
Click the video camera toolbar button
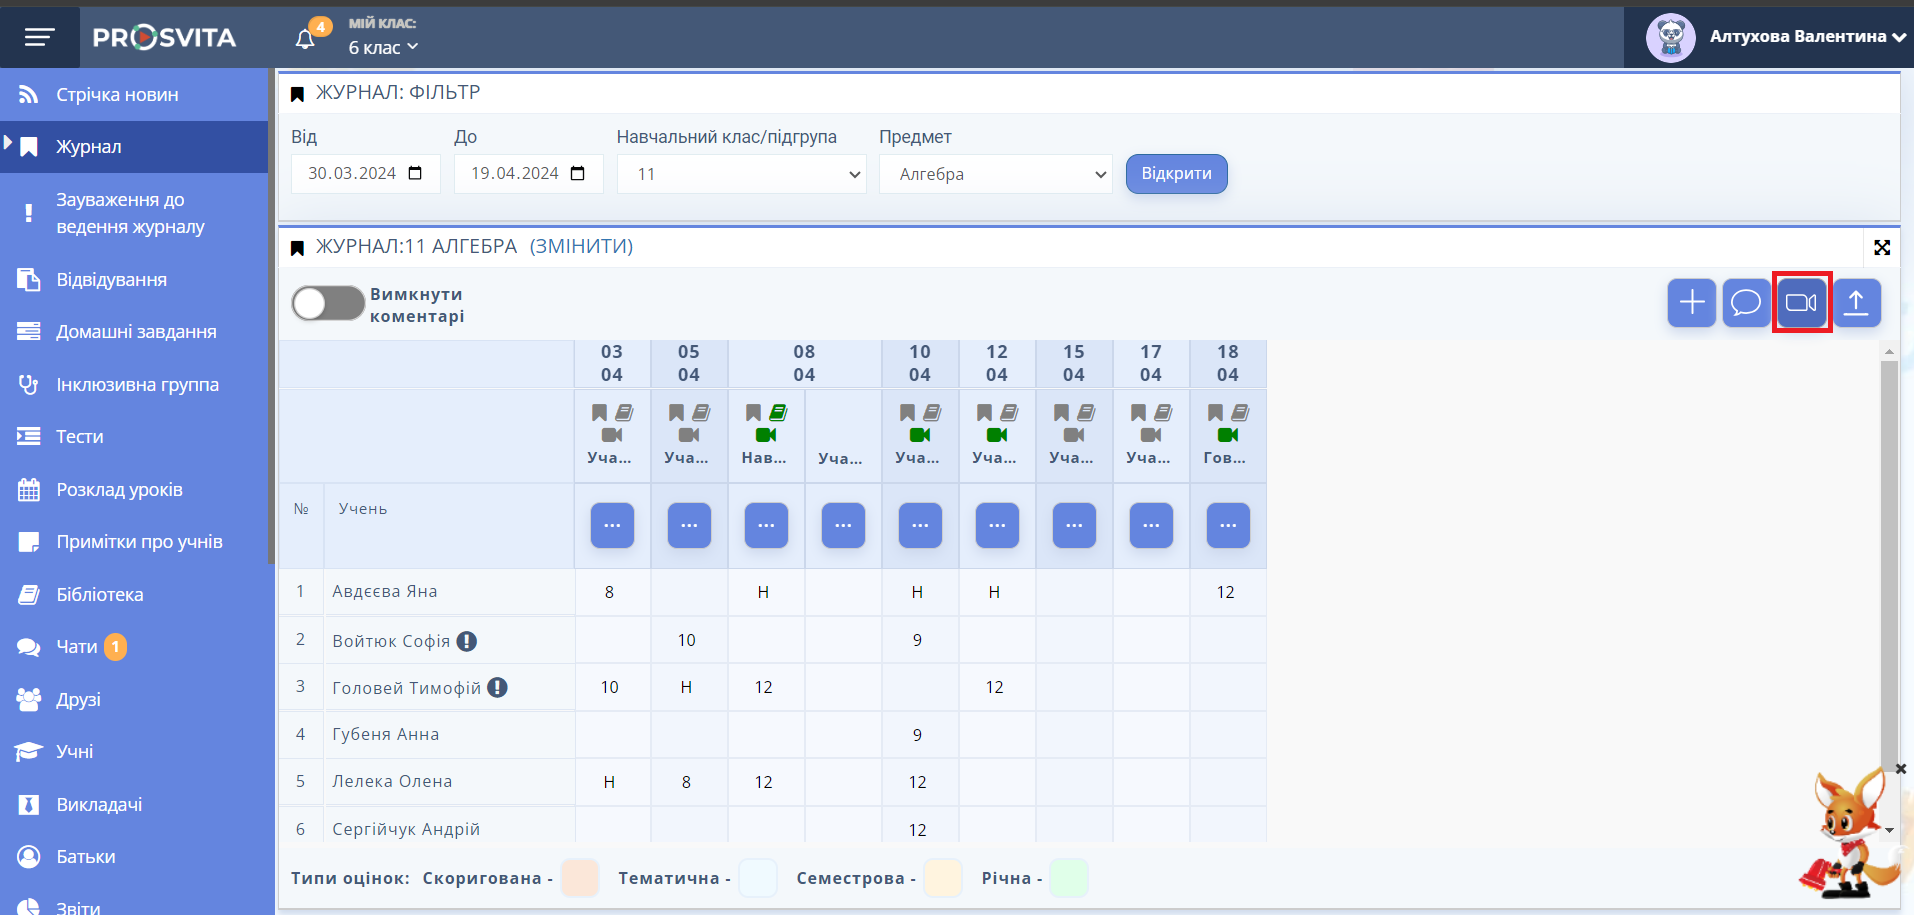tap(1801, 302)
